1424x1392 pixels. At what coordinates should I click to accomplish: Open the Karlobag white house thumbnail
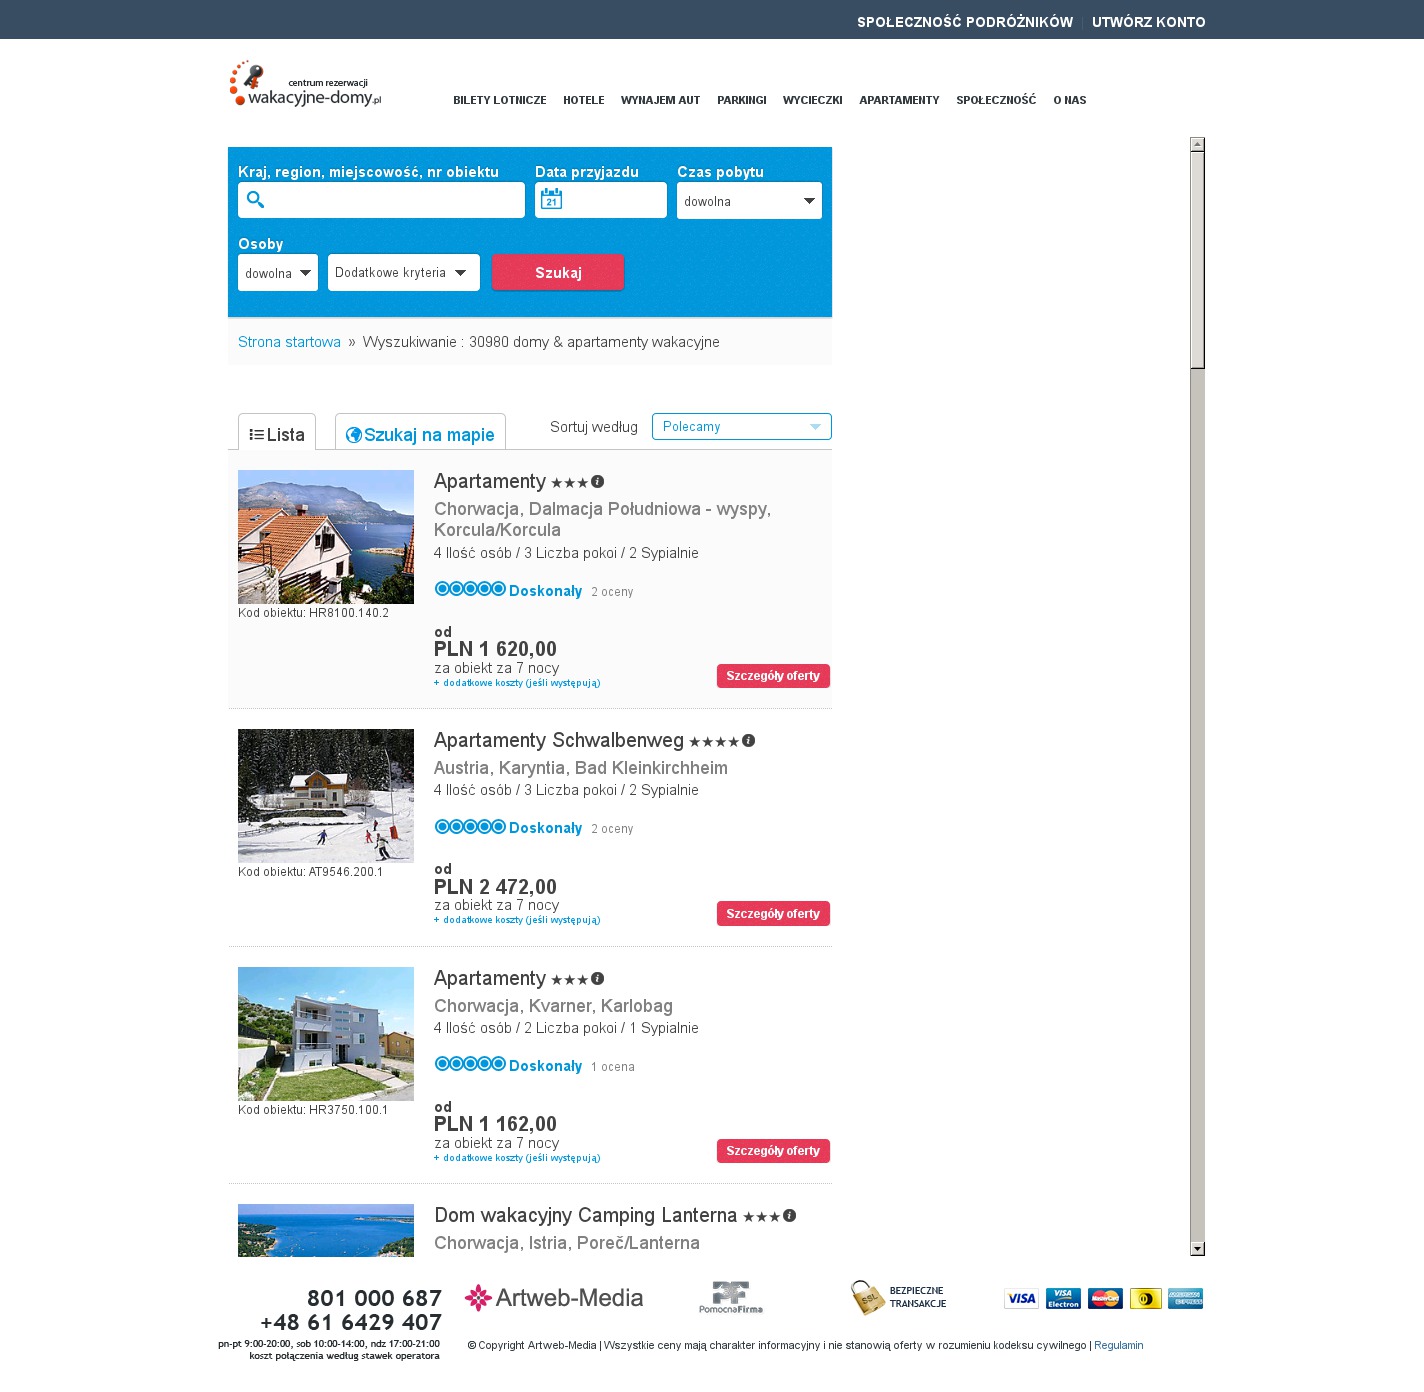click(326, 1034)
